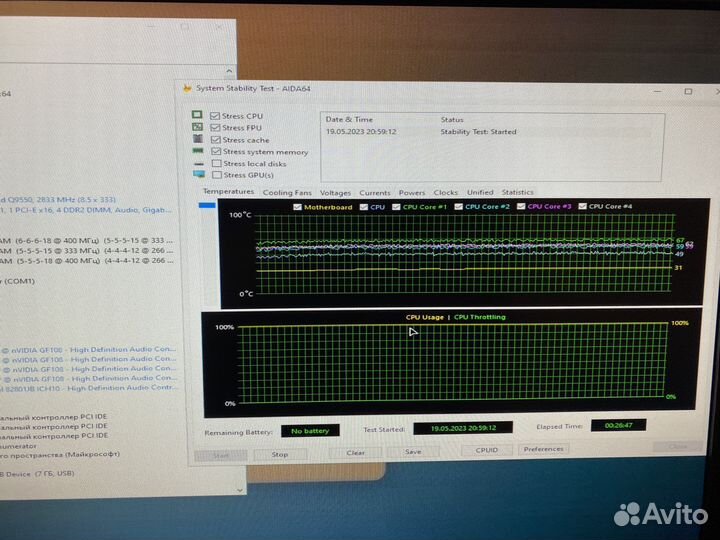Select the Q9550 2833 MHz link in background window

[58, 199]
